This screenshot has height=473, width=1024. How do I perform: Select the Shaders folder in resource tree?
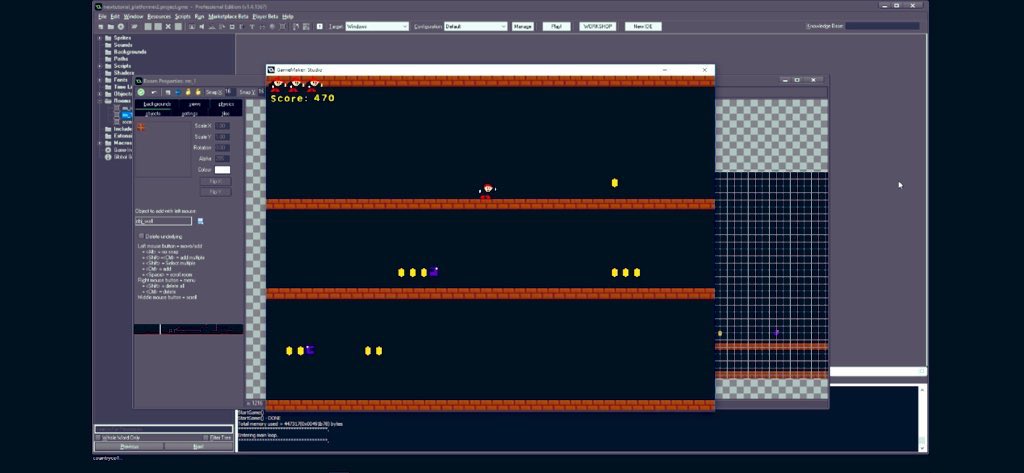point(124,73)
